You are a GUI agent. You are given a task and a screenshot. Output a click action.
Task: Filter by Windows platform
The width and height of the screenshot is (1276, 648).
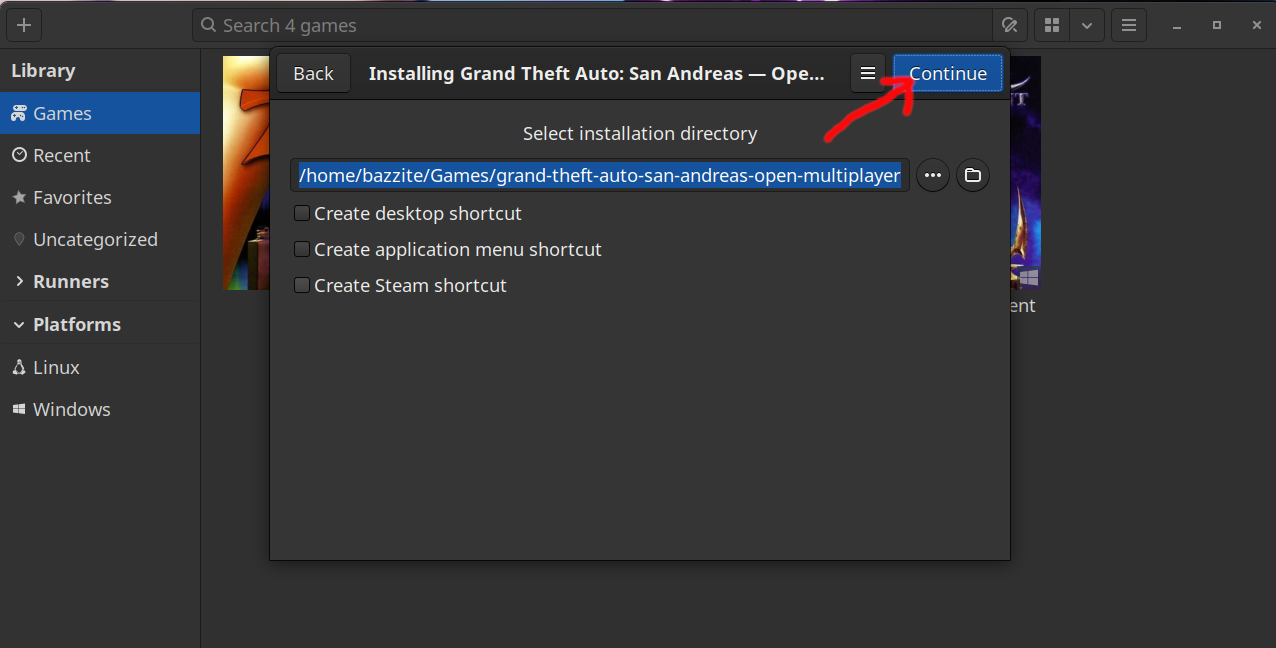(100, 409)
